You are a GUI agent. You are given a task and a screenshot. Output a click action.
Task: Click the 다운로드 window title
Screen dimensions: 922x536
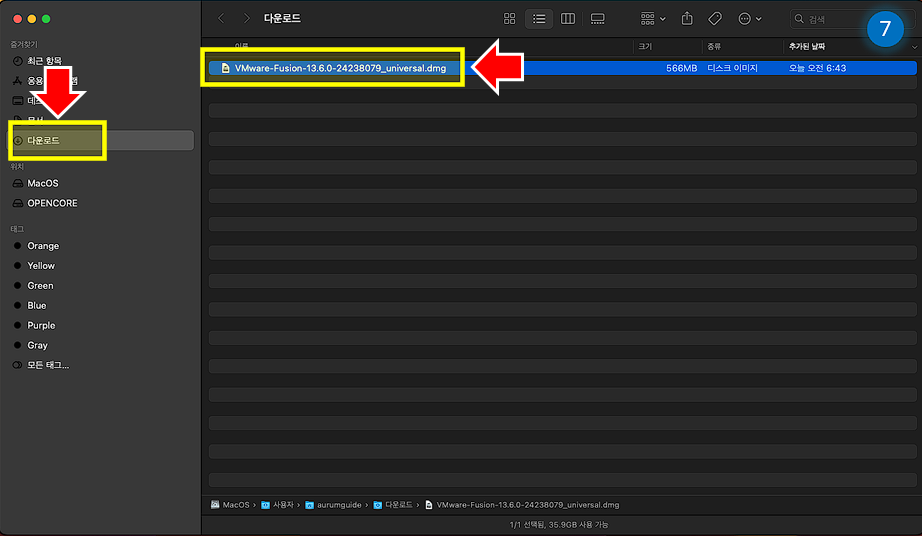(282, 19)
